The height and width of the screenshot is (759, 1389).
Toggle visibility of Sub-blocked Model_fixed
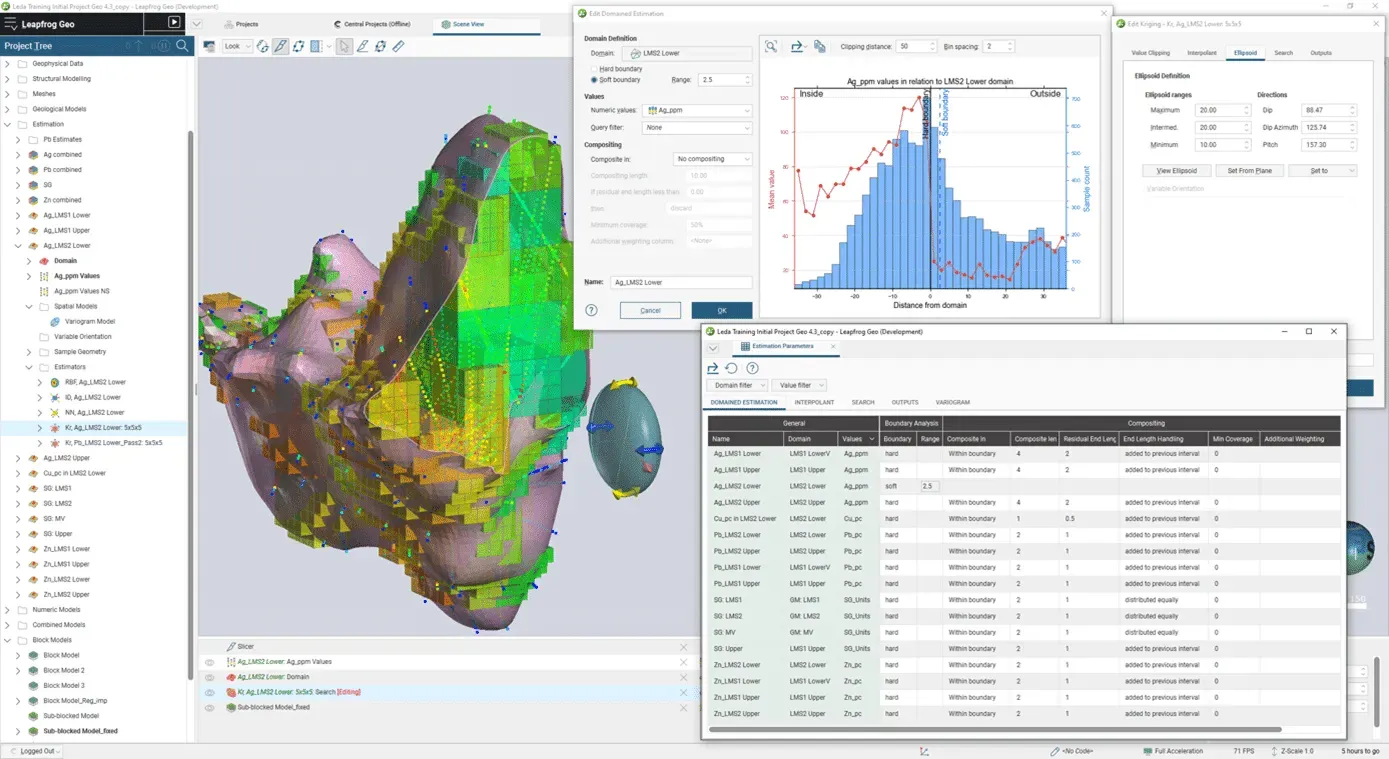pos(210,707)
